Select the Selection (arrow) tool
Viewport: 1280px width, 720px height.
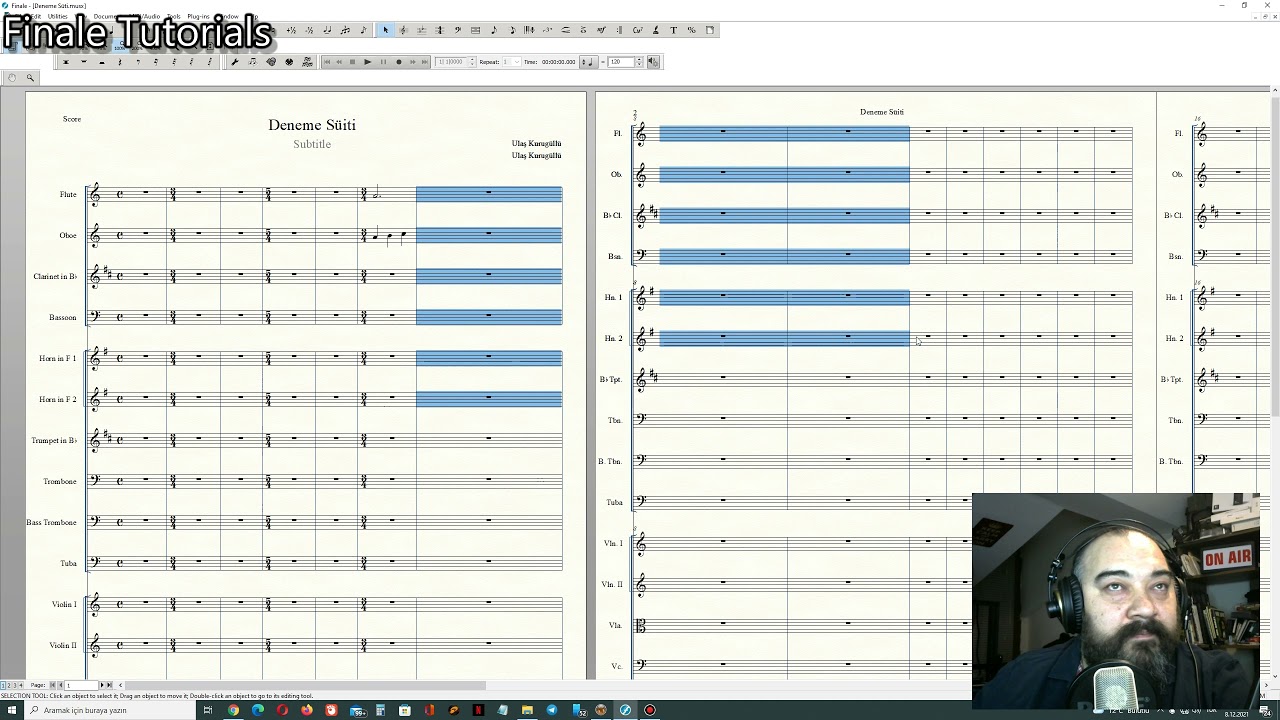[385, 30]
